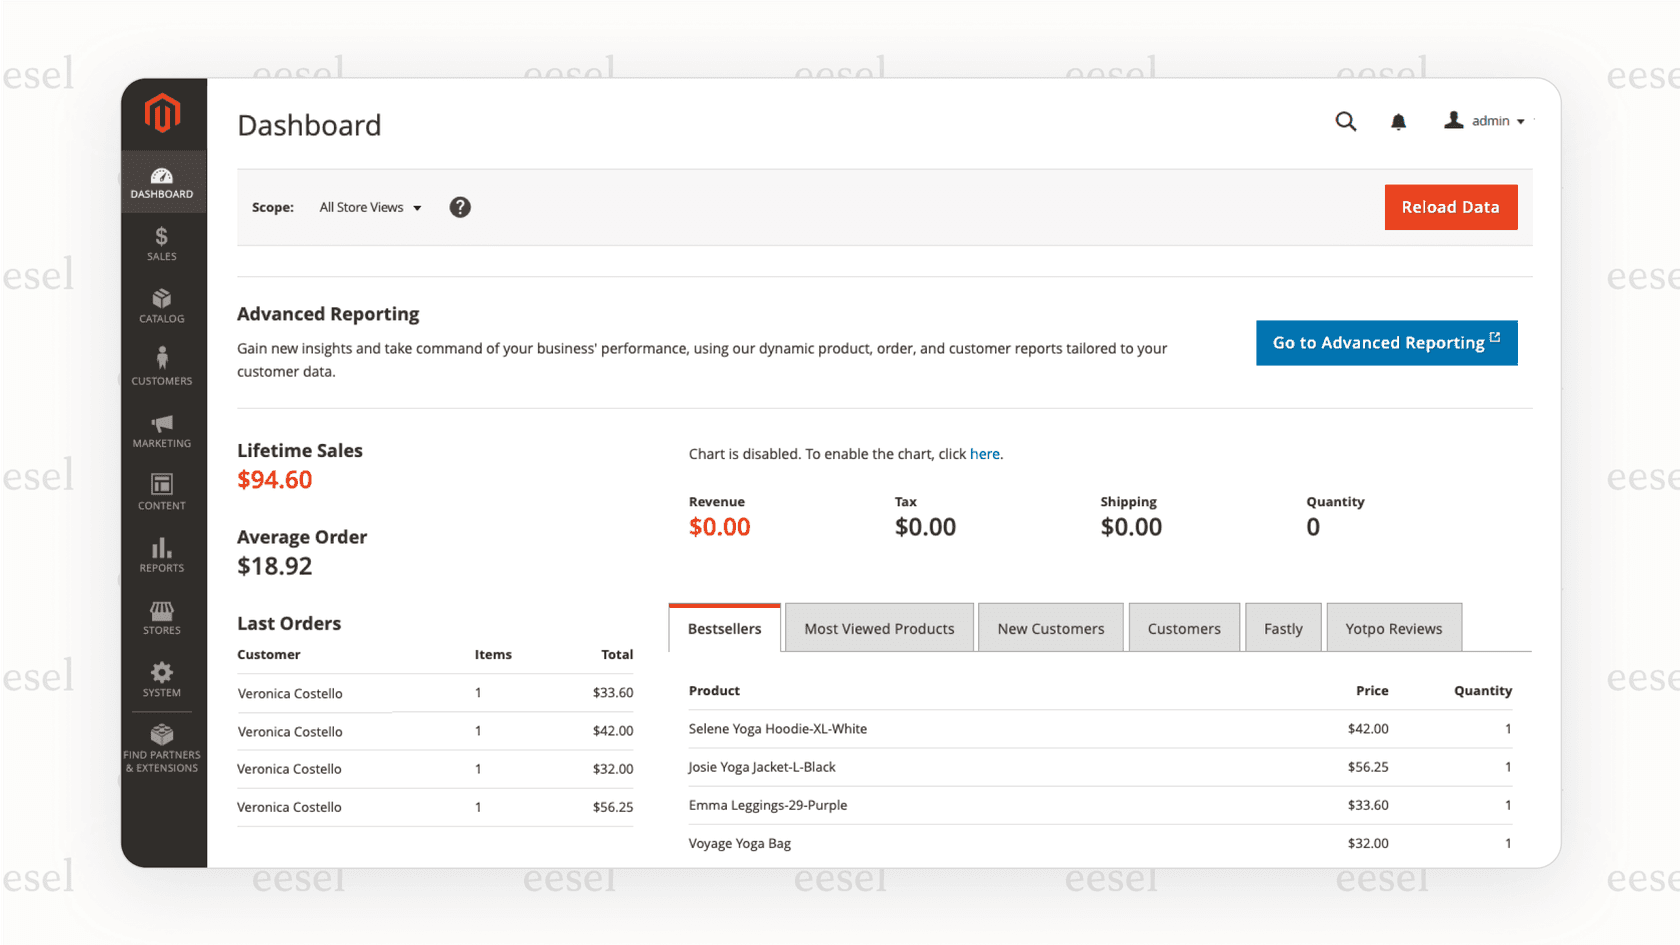Click the here link to enable the chart
The height and width of the screenshot is (945, 1680).
tap(985, 453)
